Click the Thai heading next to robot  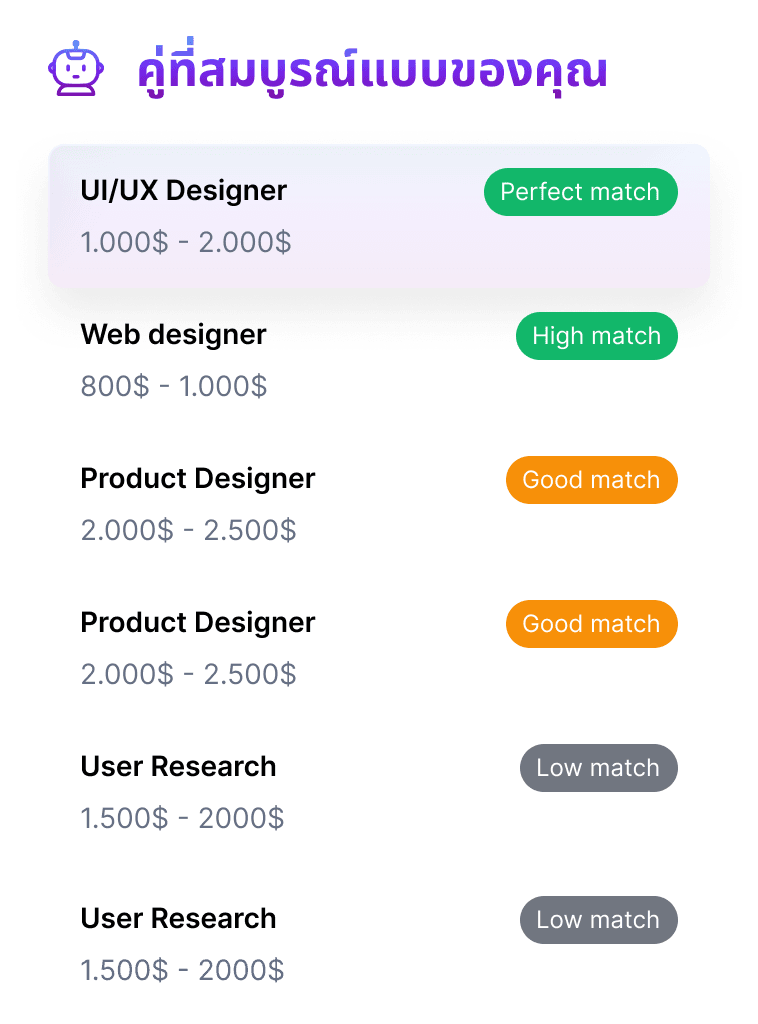pos(373,69)
